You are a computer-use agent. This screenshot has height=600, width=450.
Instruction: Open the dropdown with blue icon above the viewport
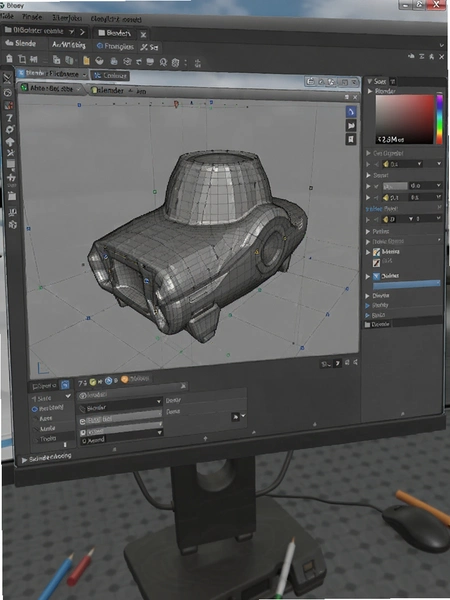[x=52, y=73]
